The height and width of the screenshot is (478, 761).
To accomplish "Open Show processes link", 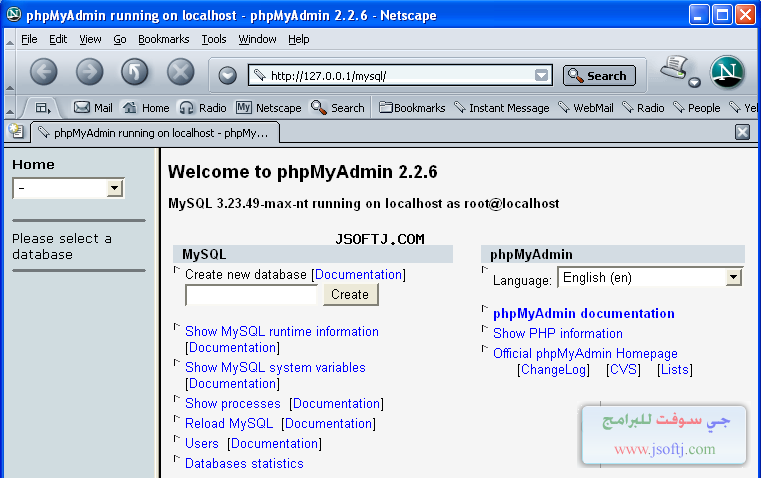I will pyautogui.click(x=233, y=403).
